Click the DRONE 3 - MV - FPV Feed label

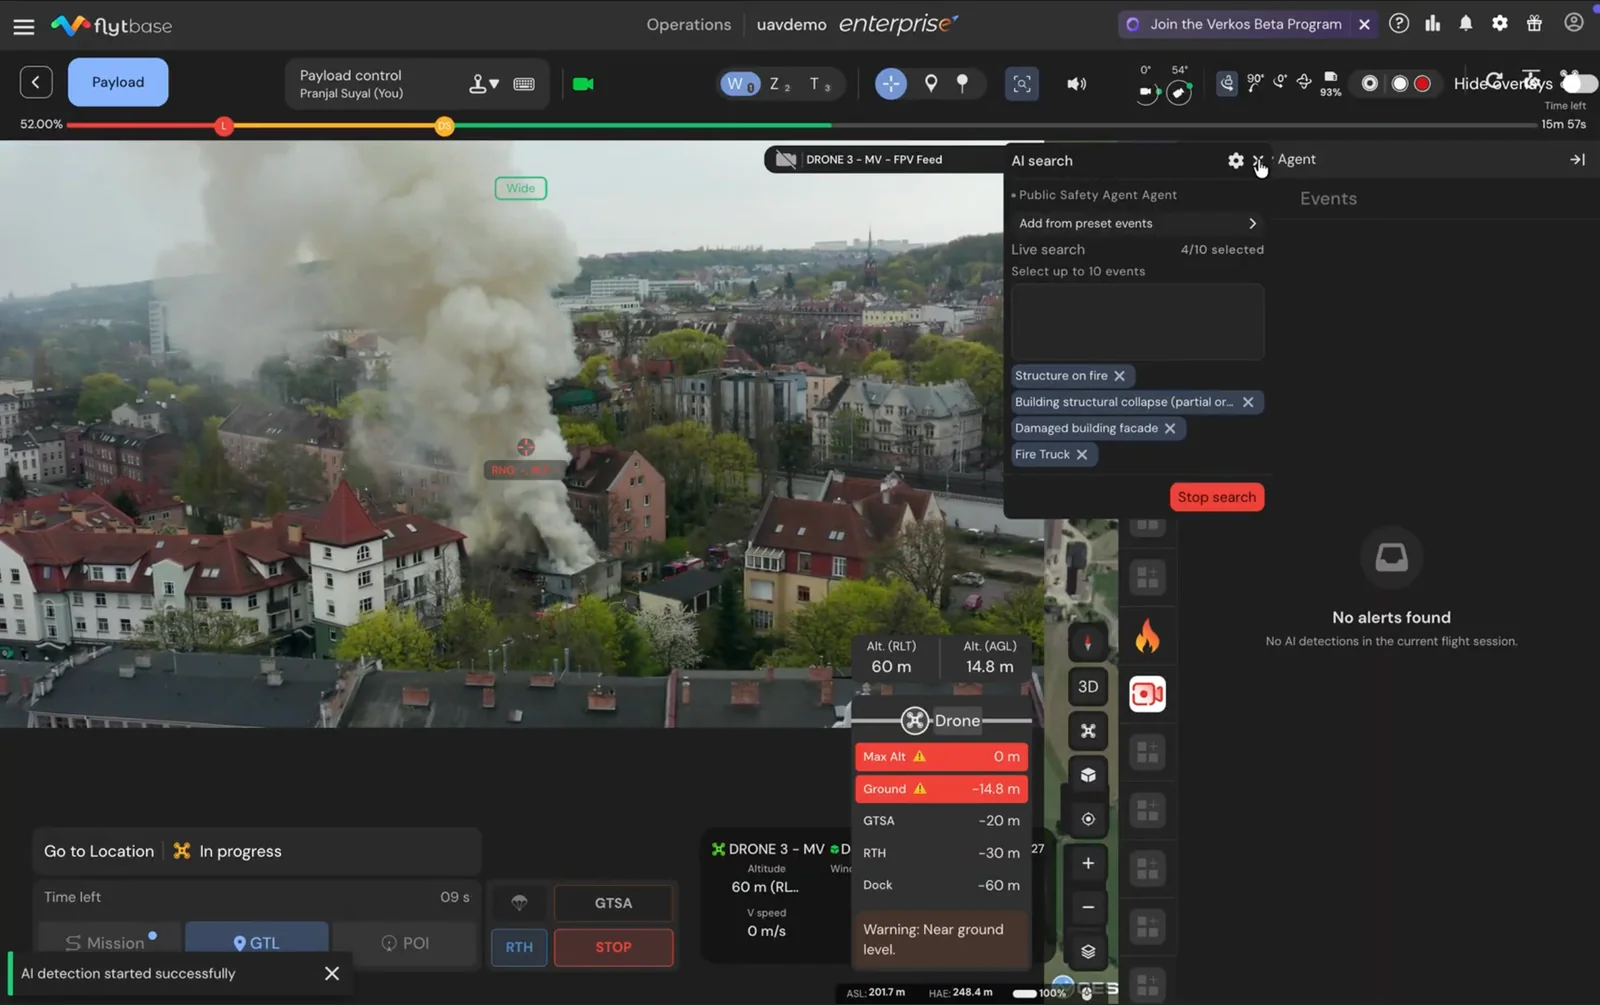[x=874, y=160]
